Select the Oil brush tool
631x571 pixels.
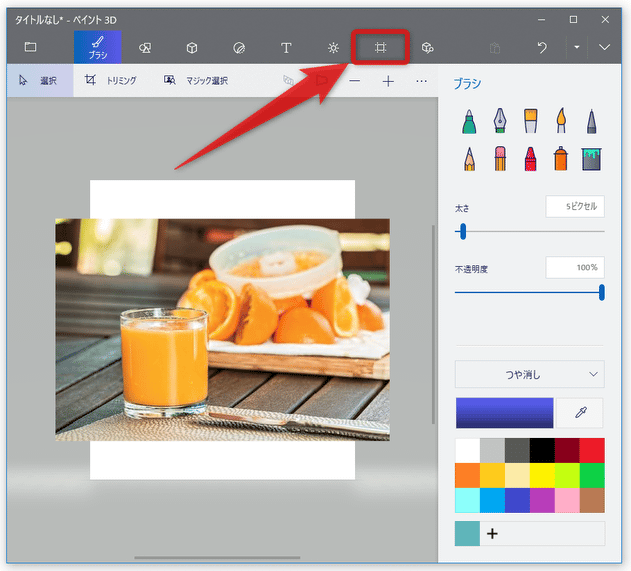(x=530, y=120)
